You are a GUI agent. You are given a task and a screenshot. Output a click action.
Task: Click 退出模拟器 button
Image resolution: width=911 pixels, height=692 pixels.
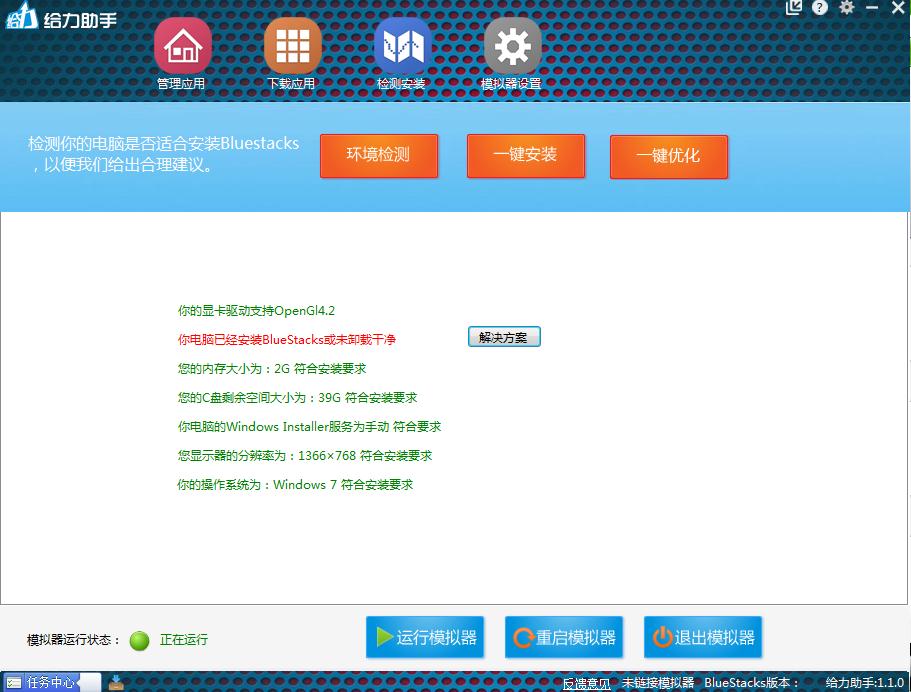pyautogui.click(x=703, y=637)
